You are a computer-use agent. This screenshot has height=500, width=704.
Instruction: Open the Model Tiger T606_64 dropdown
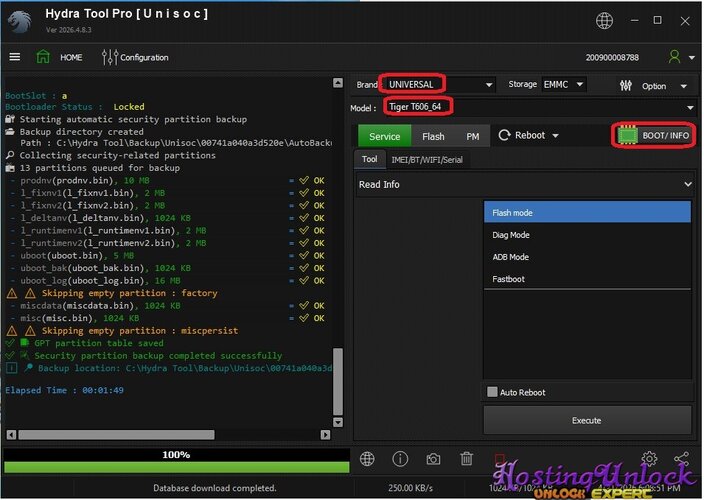click(539, 107)
